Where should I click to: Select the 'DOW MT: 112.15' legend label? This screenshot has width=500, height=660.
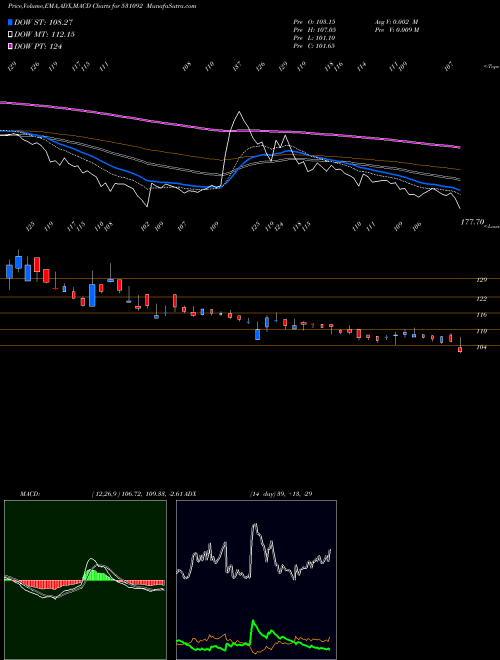click(x=44, y=35)
